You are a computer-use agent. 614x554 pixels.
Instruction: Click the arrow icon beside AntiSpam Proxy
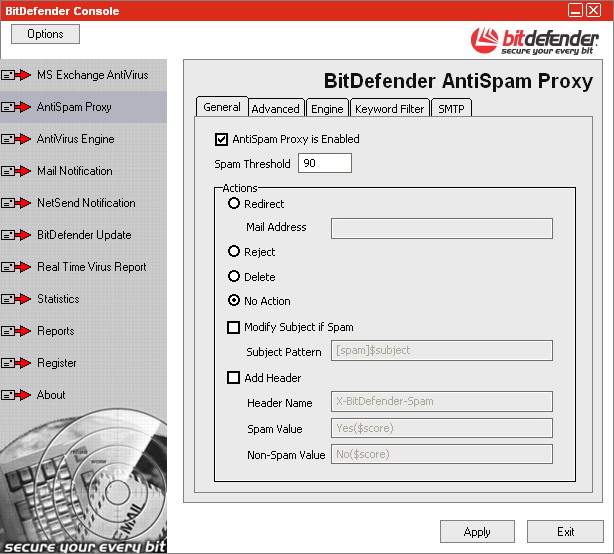[x=16, y=106]
